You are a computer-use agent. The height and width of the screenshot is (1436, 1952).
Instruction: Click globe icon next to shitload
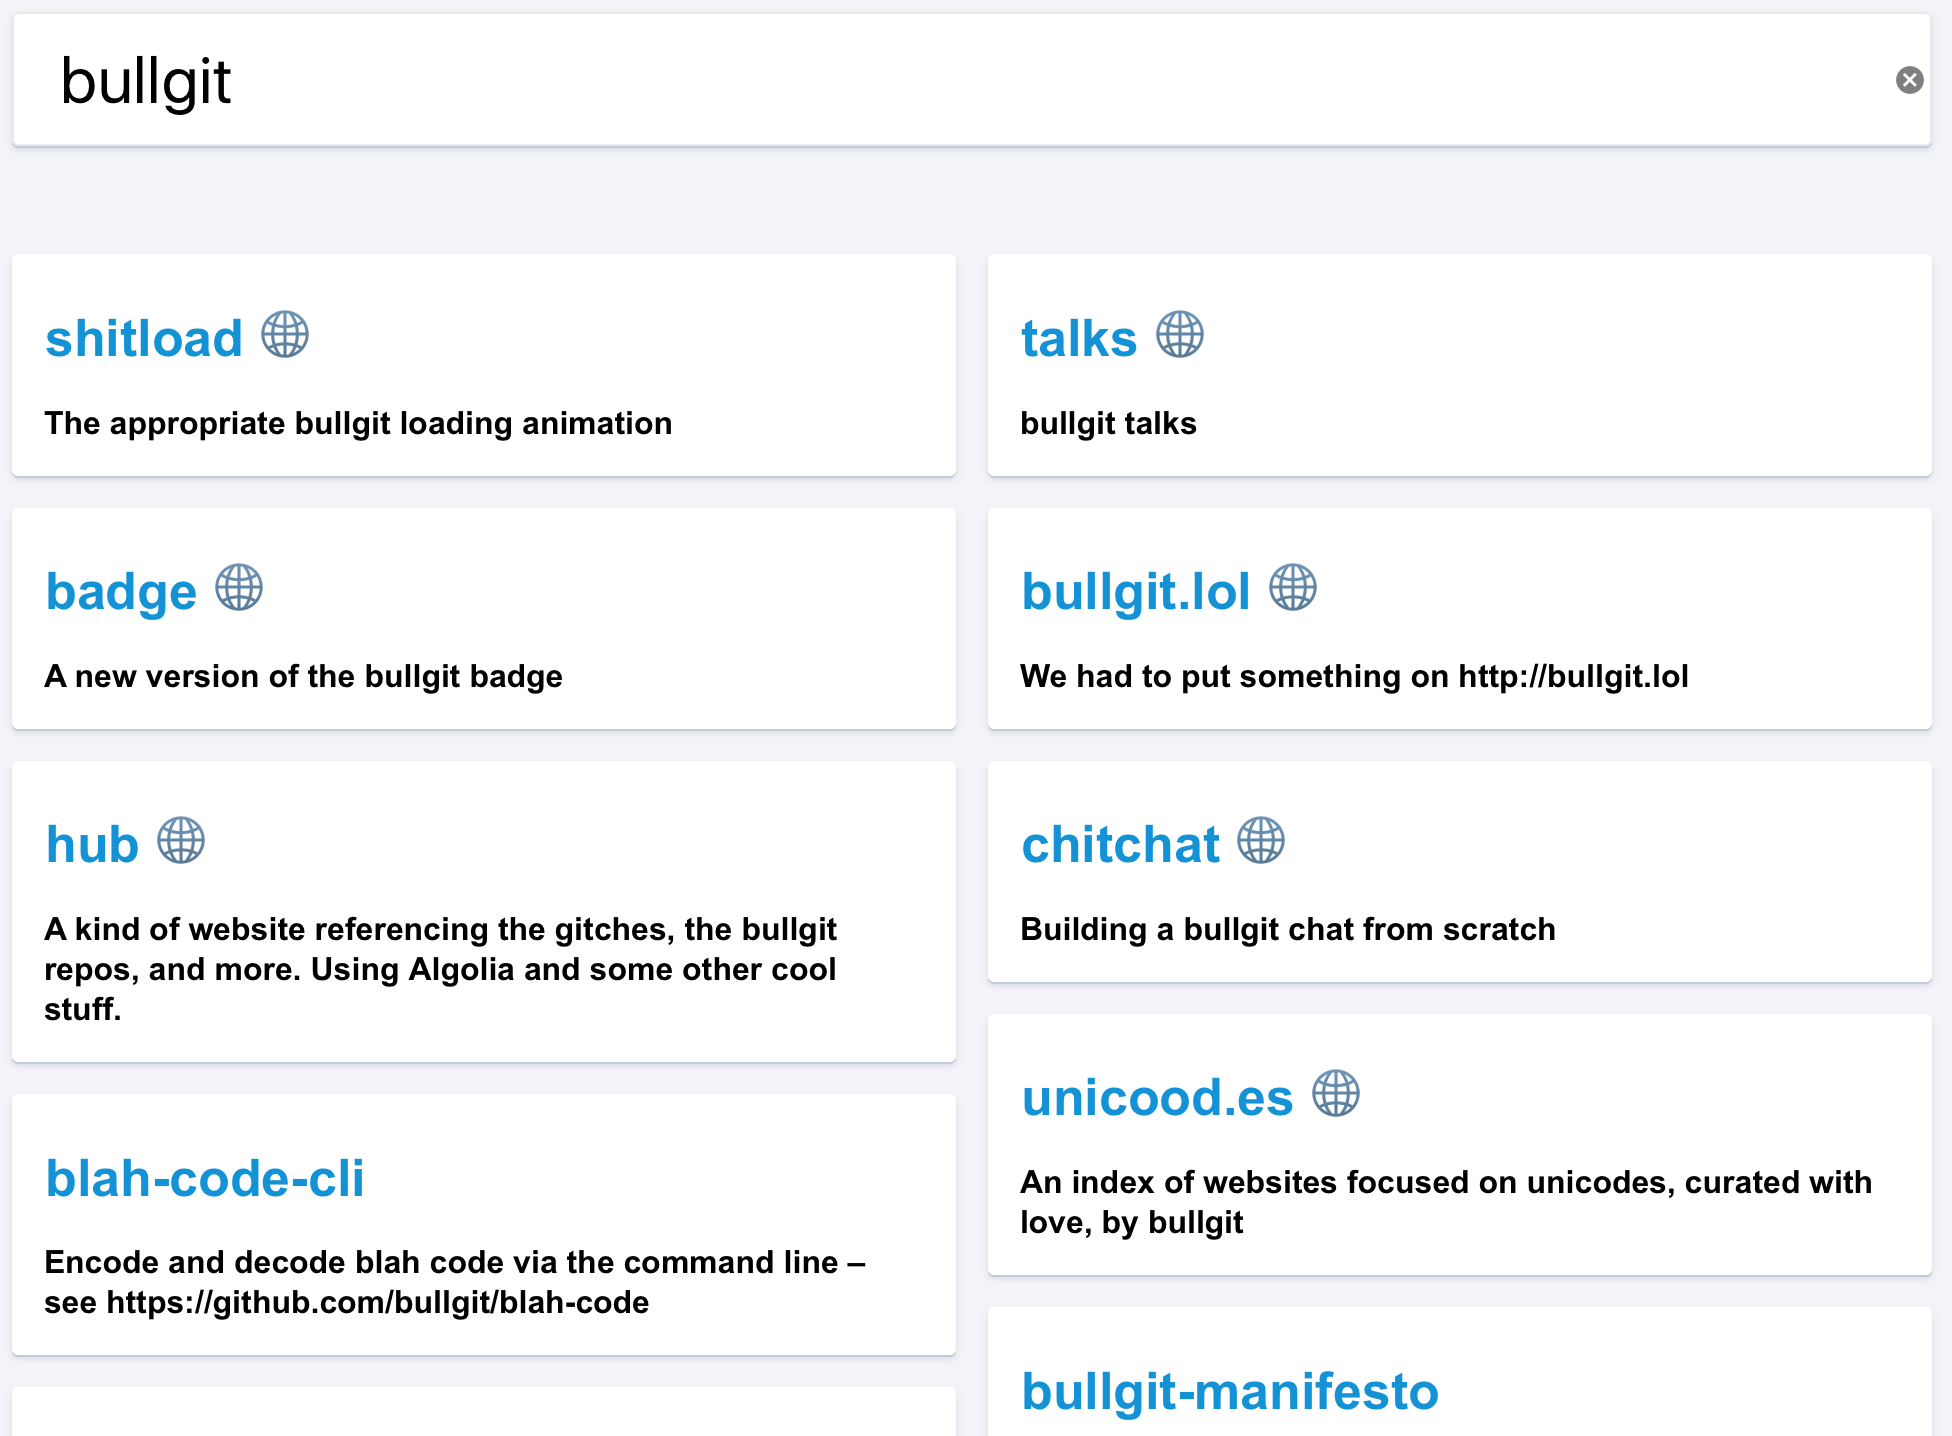(285, 335)
